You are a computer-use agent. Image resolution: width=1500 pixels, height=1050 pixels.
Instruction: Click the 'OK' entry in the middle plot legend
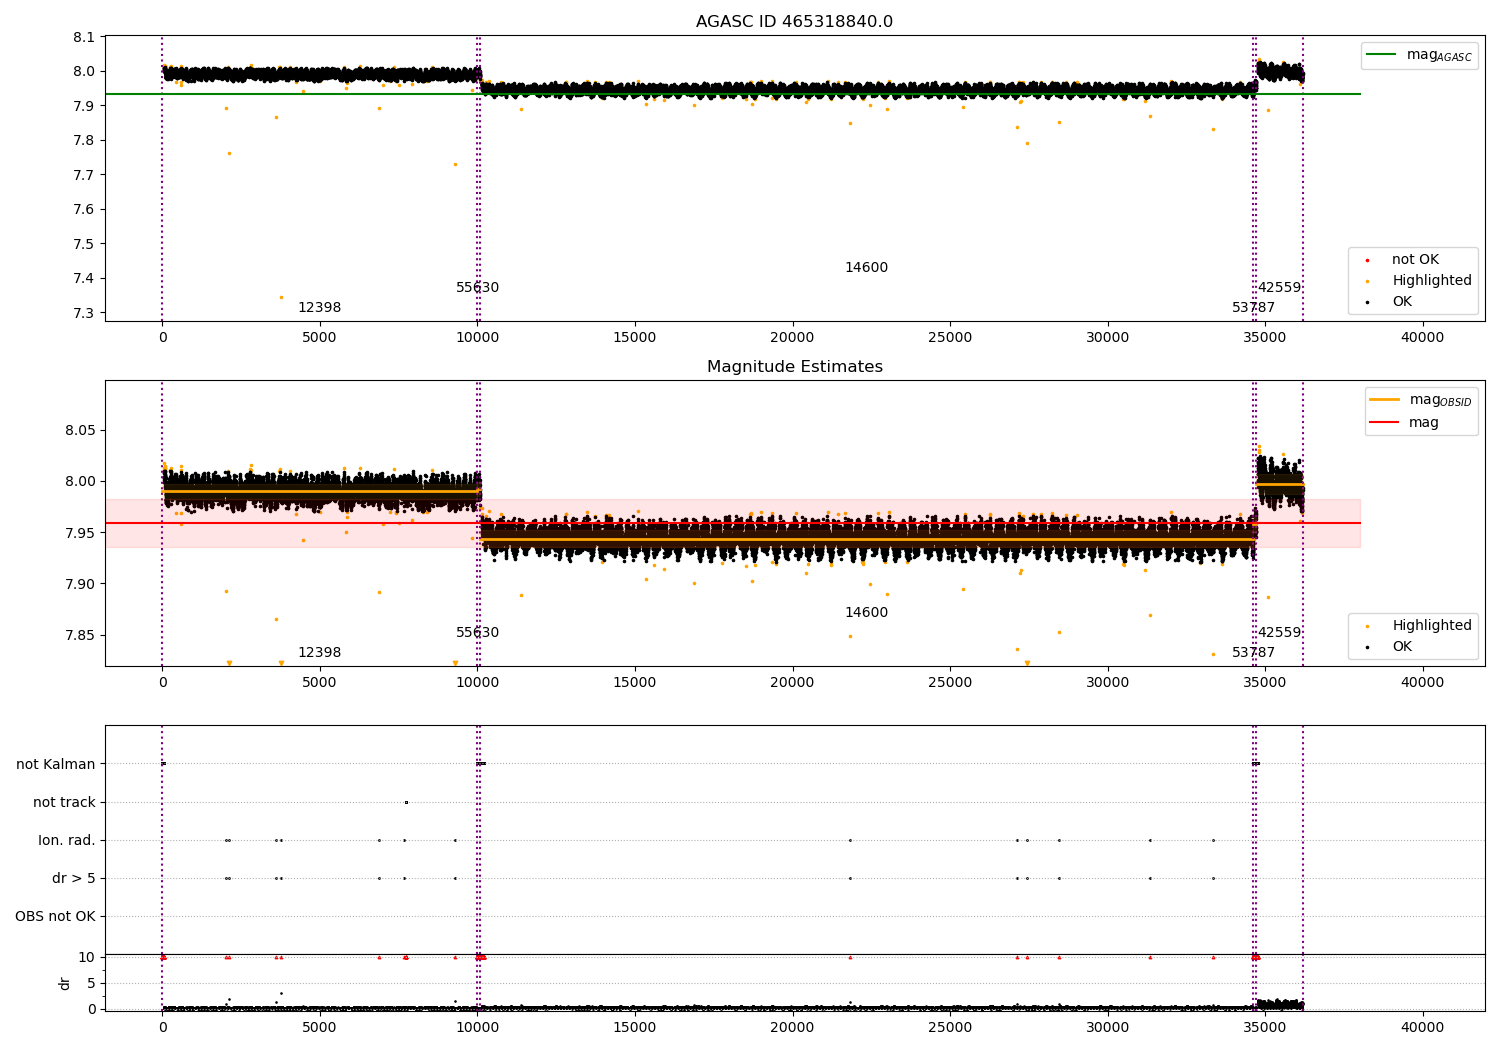coord(1390,647)
